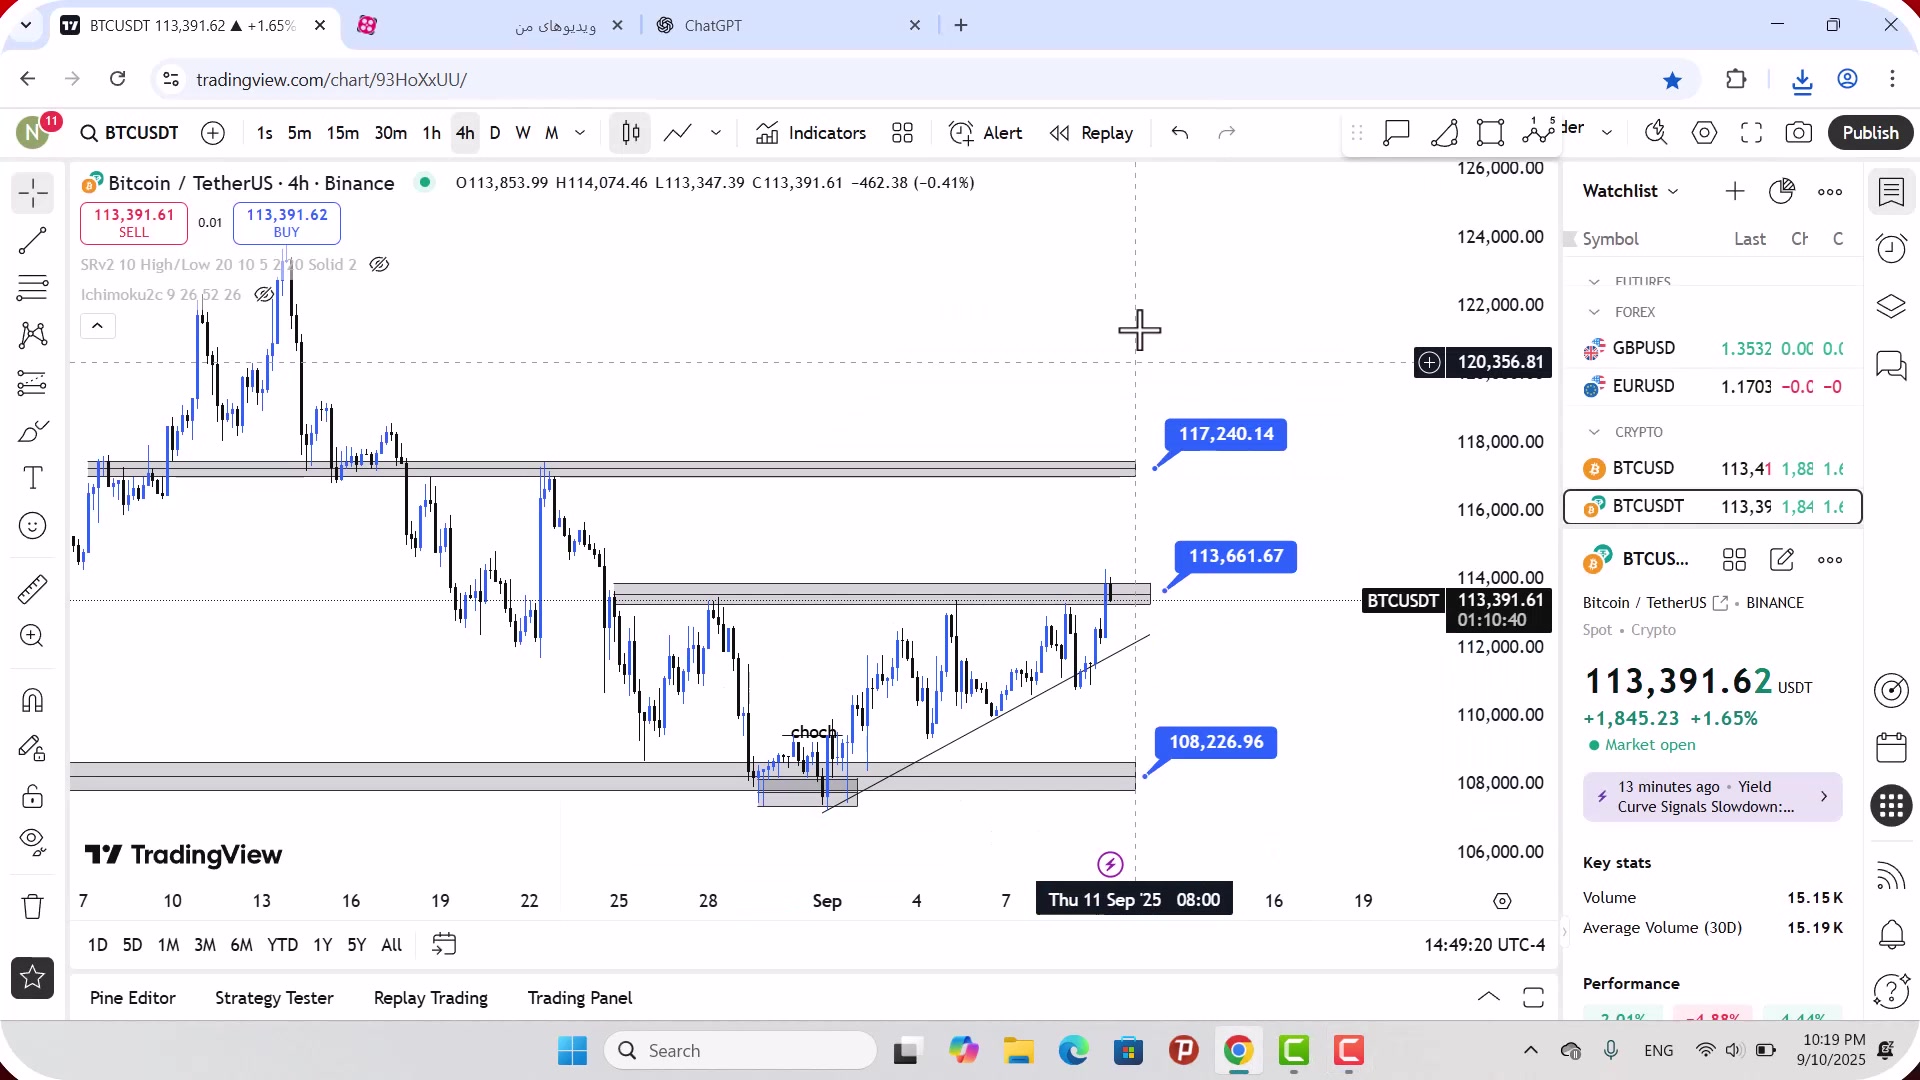Click the red SELL price button
The width and height of the screenshot is (1920, 1080).
click(134, 223)
